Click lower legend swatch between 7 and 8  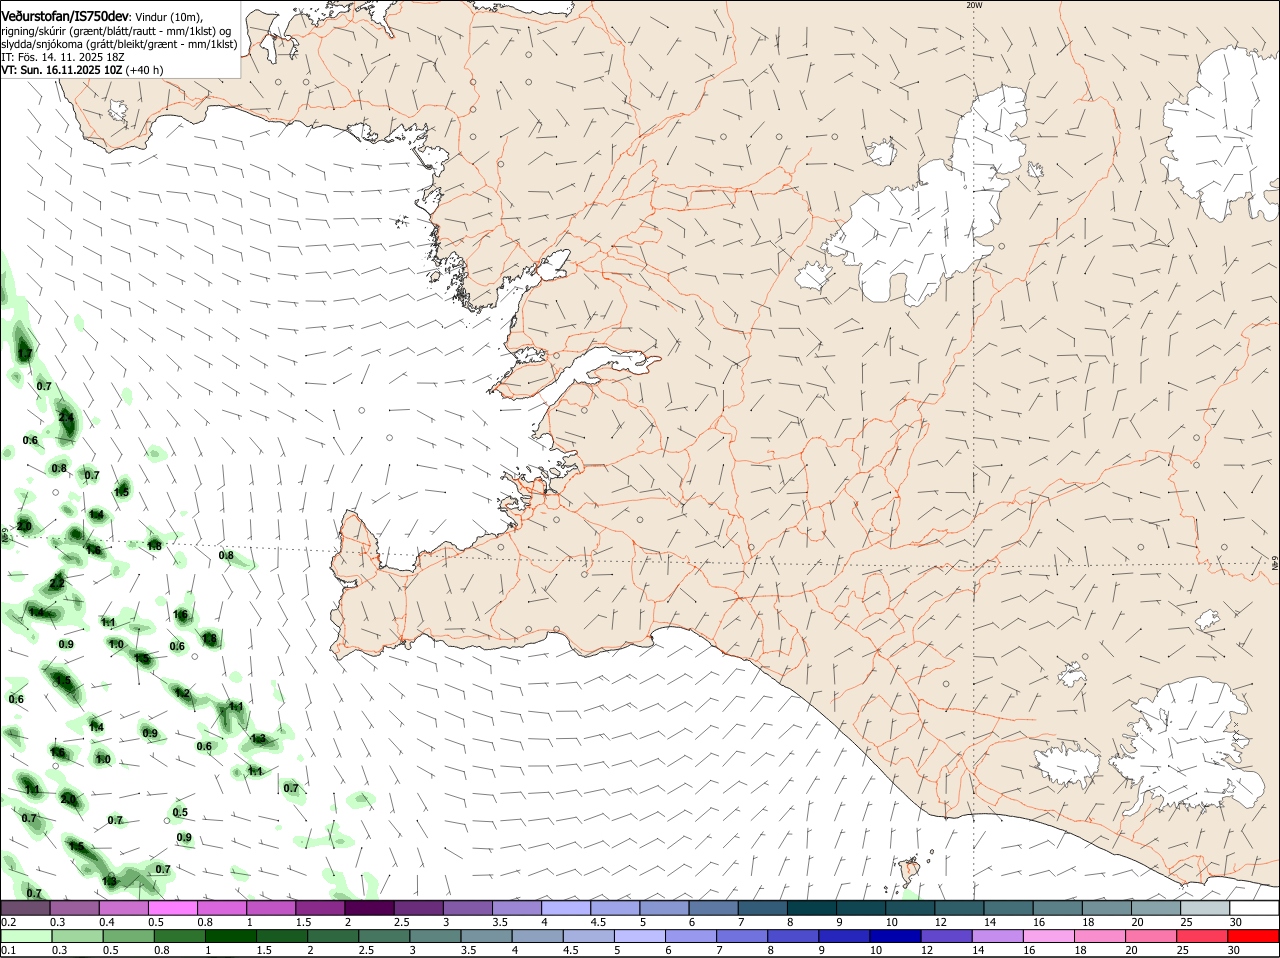click(741, 936)
